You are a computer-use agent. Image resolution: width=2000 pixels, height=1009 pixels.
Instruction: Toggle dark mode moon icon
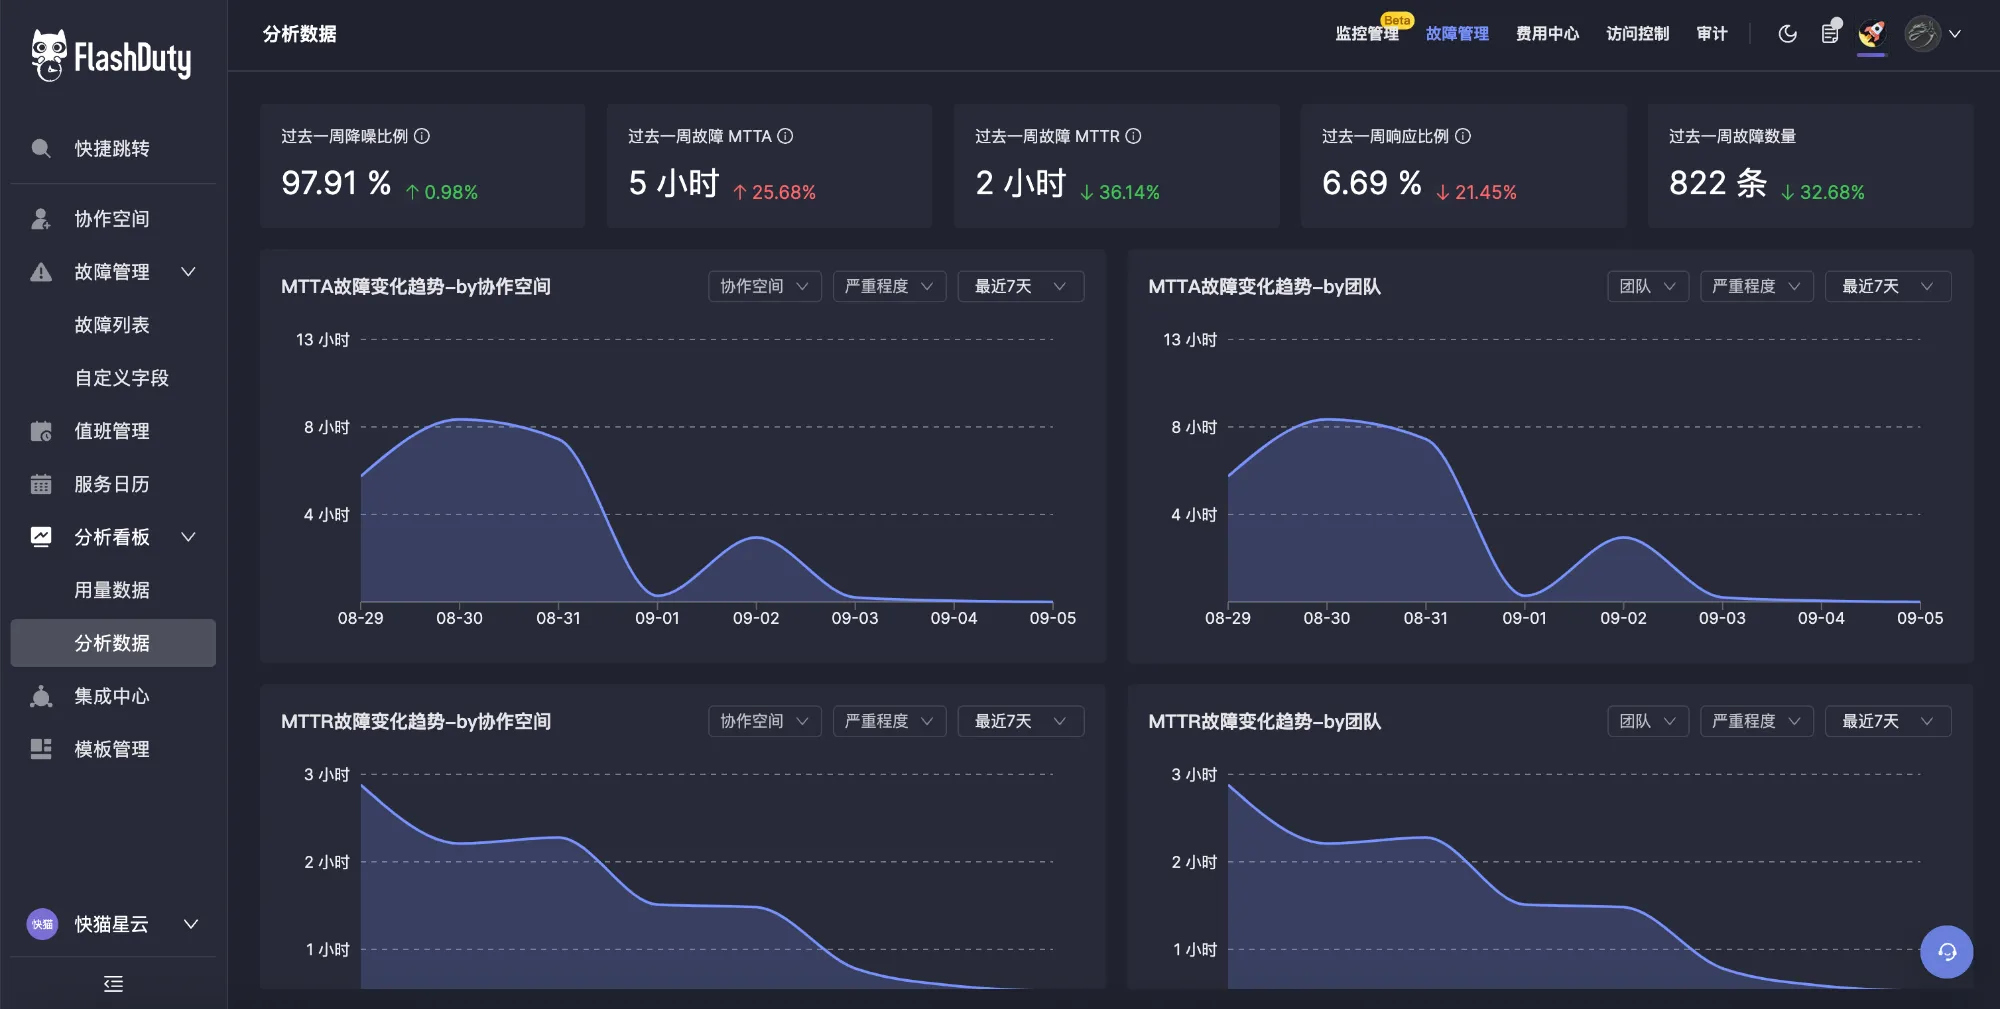[x=1788, y=34]
